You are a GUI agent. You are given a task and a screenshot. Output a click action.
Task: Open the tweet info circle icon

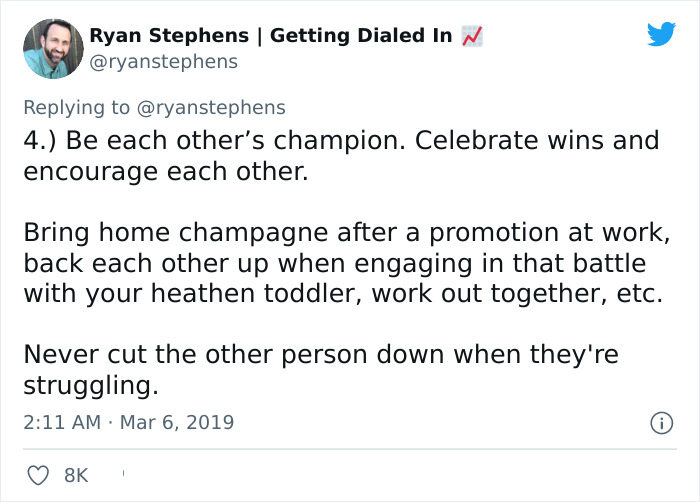point(660,423)
